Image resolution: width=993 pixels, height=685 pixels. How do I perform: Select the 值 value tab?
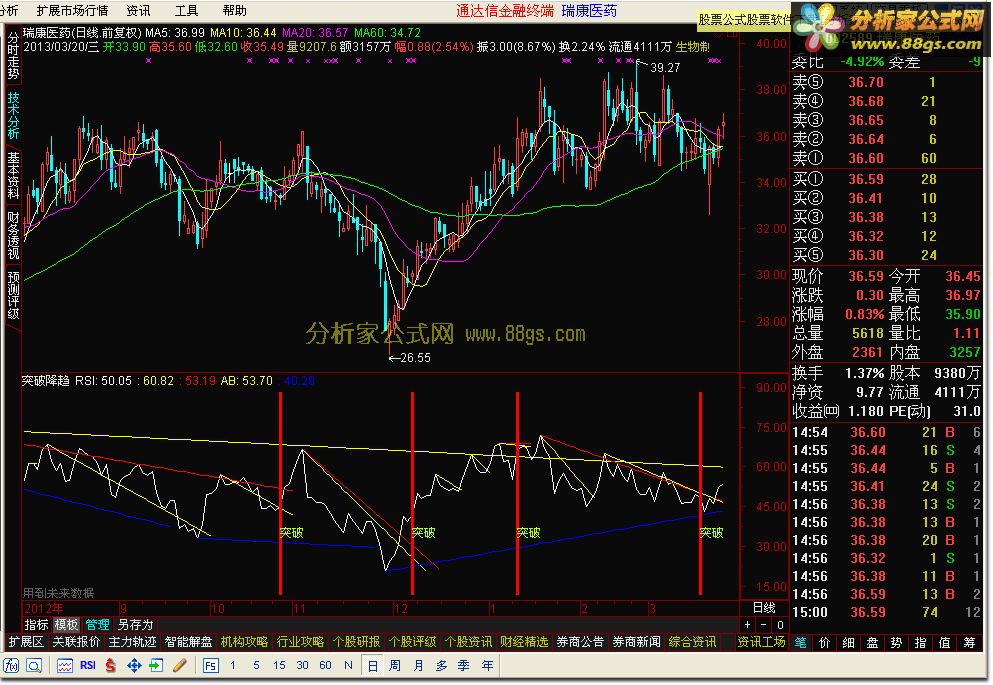click(945, 643)
